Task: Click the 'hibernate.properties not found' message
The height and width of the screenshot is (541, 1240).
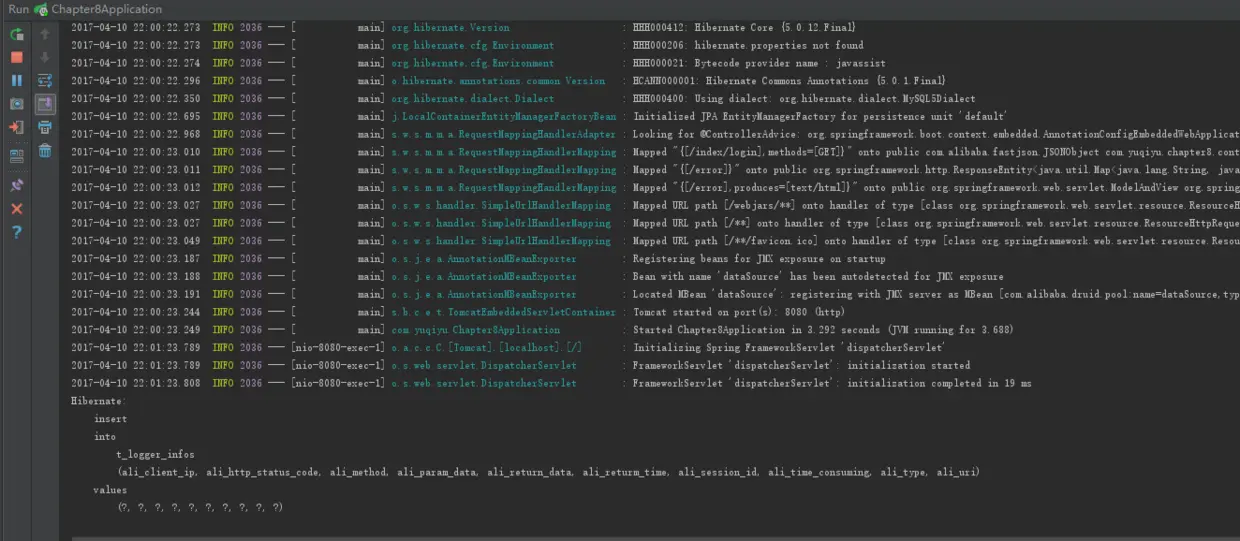Action: (x=749, y=46)
